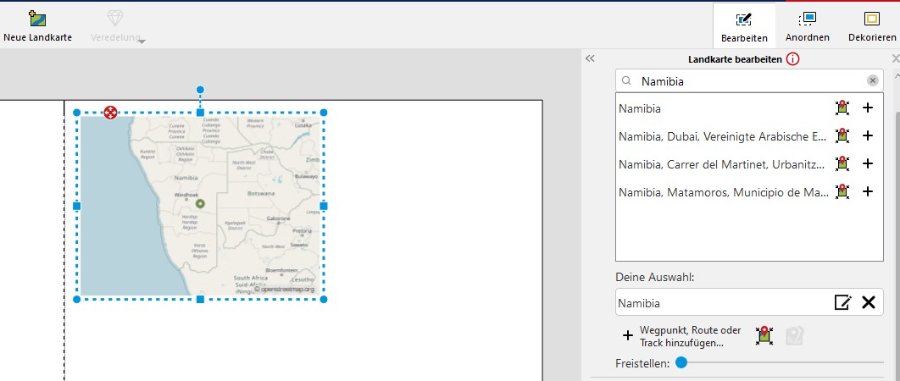Screen dimensions: 900x381
Task: Show the first Namibia result on the map
Action: (842, 107)
